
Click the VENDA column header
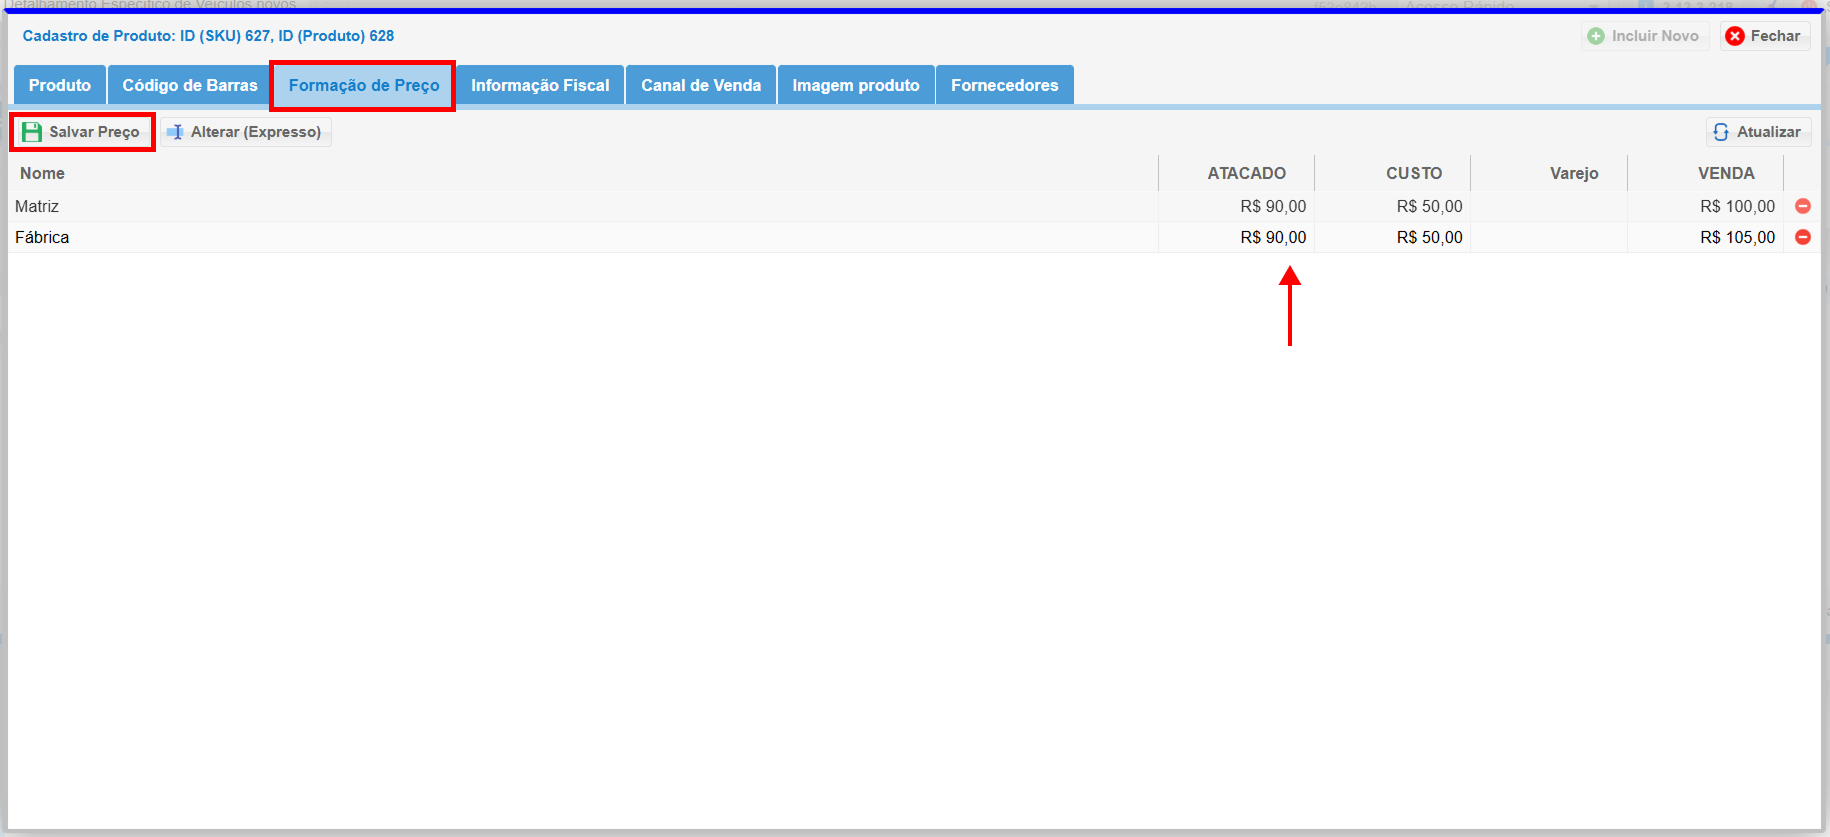pos(1725,173)
